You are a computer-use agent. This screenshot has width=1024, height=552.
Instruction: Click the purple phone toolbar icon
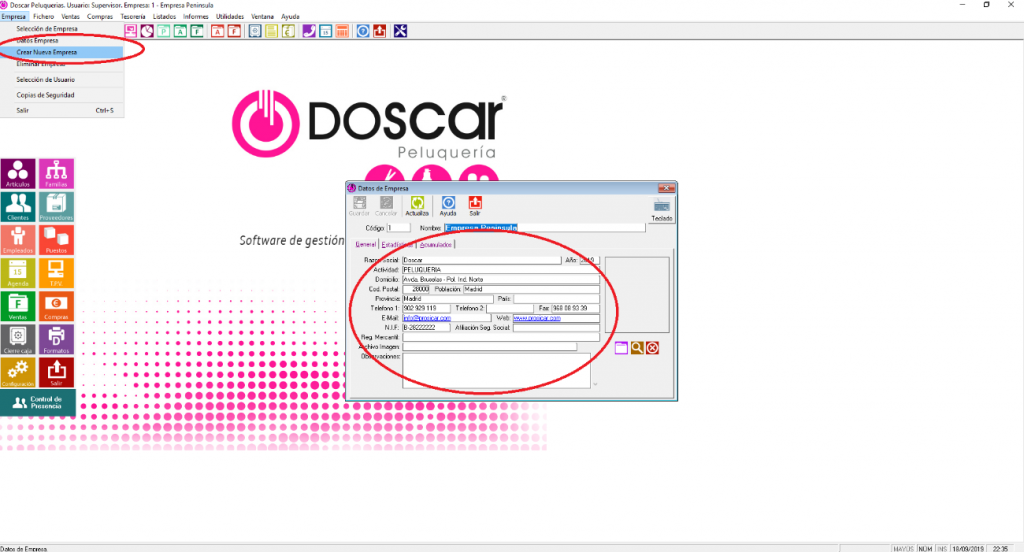[x=309, y=31]
